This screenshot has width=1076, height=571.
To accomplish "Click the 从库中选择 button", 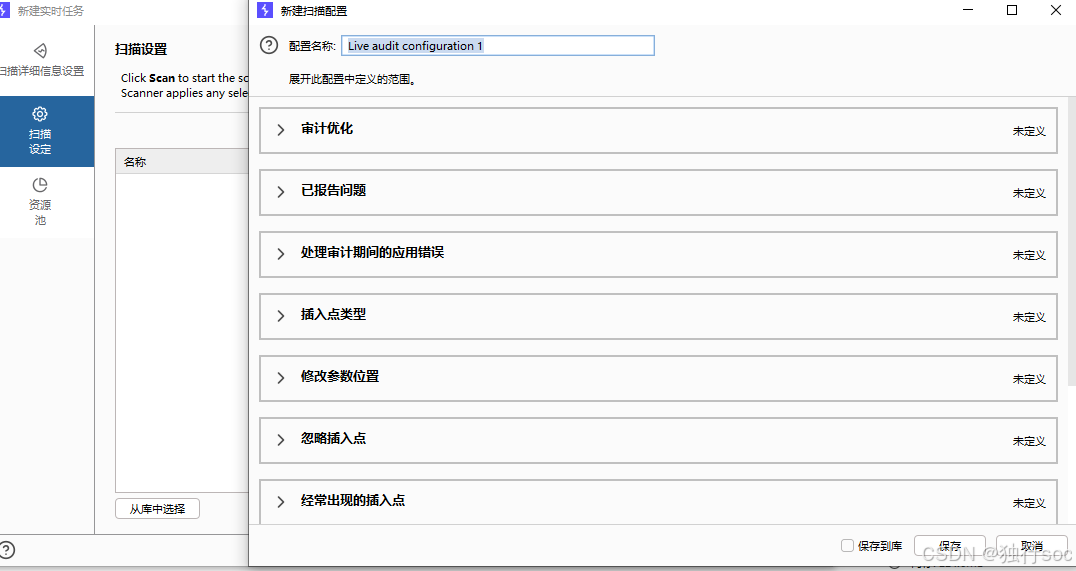I will click(157, 509).
